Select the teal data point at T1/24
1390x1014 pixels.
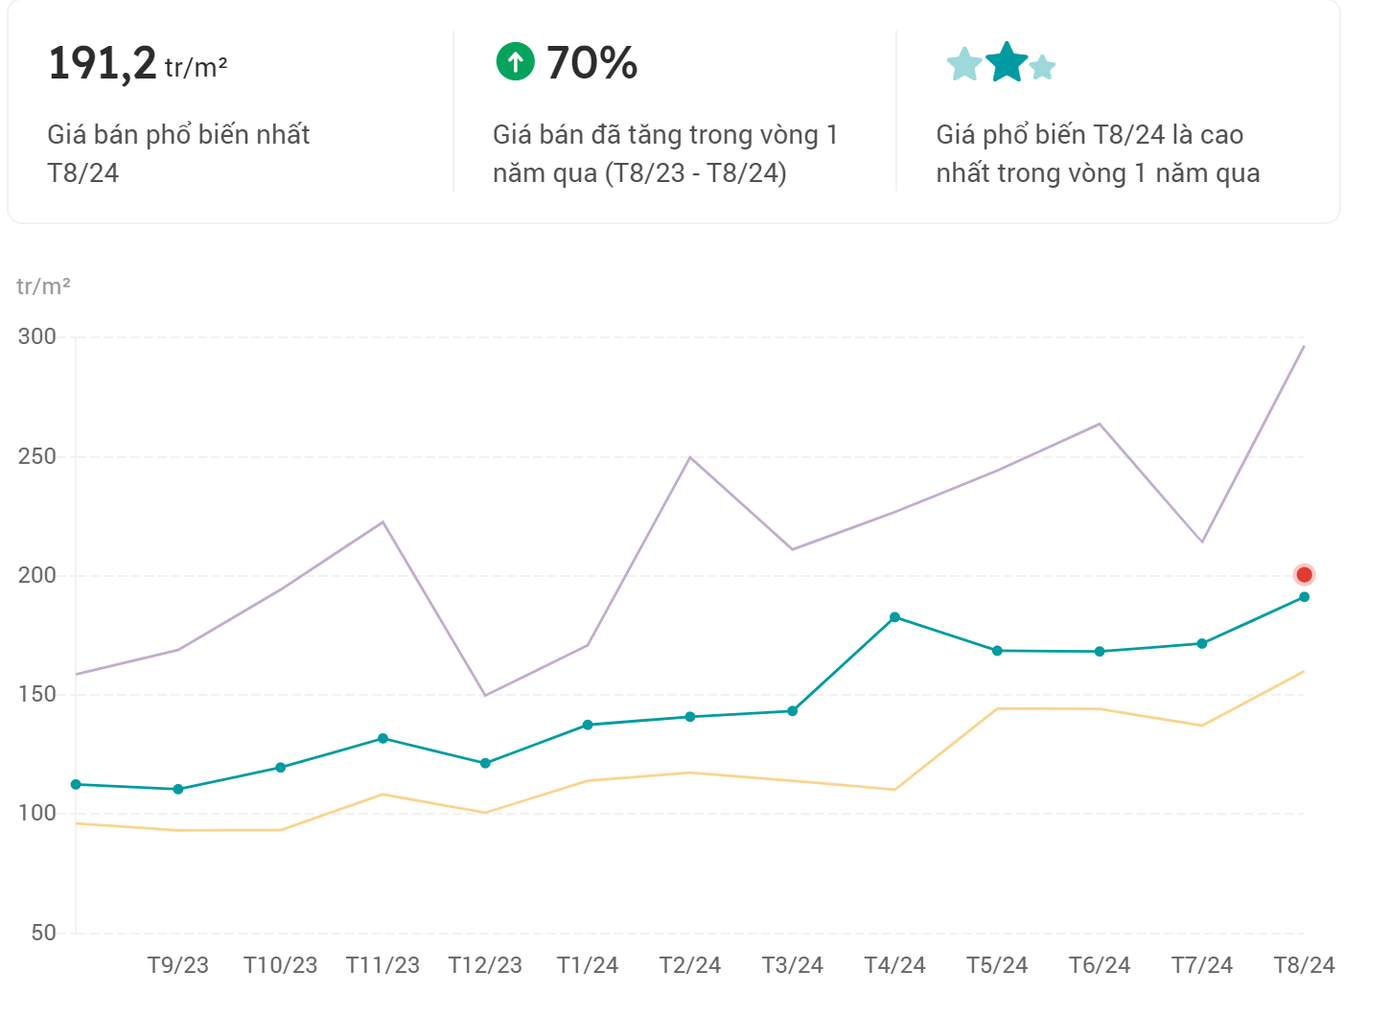pos(588,725)
